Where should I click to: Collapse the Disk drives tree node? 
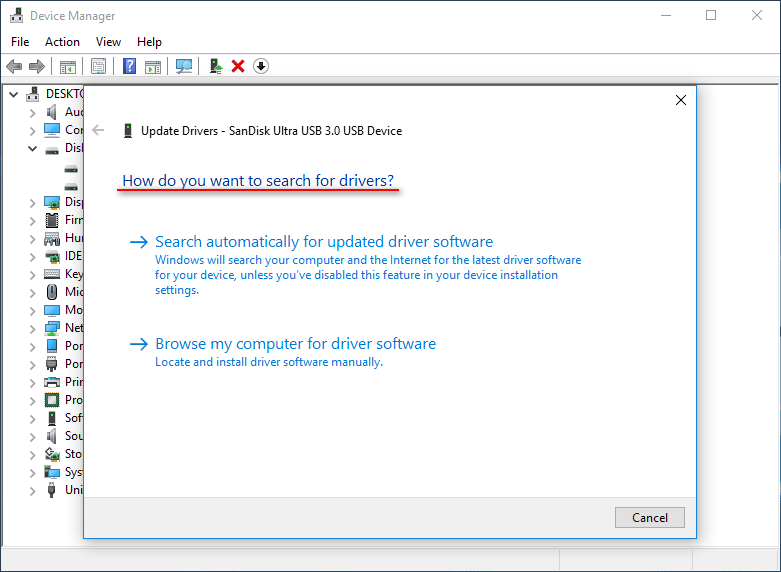pyautogui.click(x=32, y=148)
